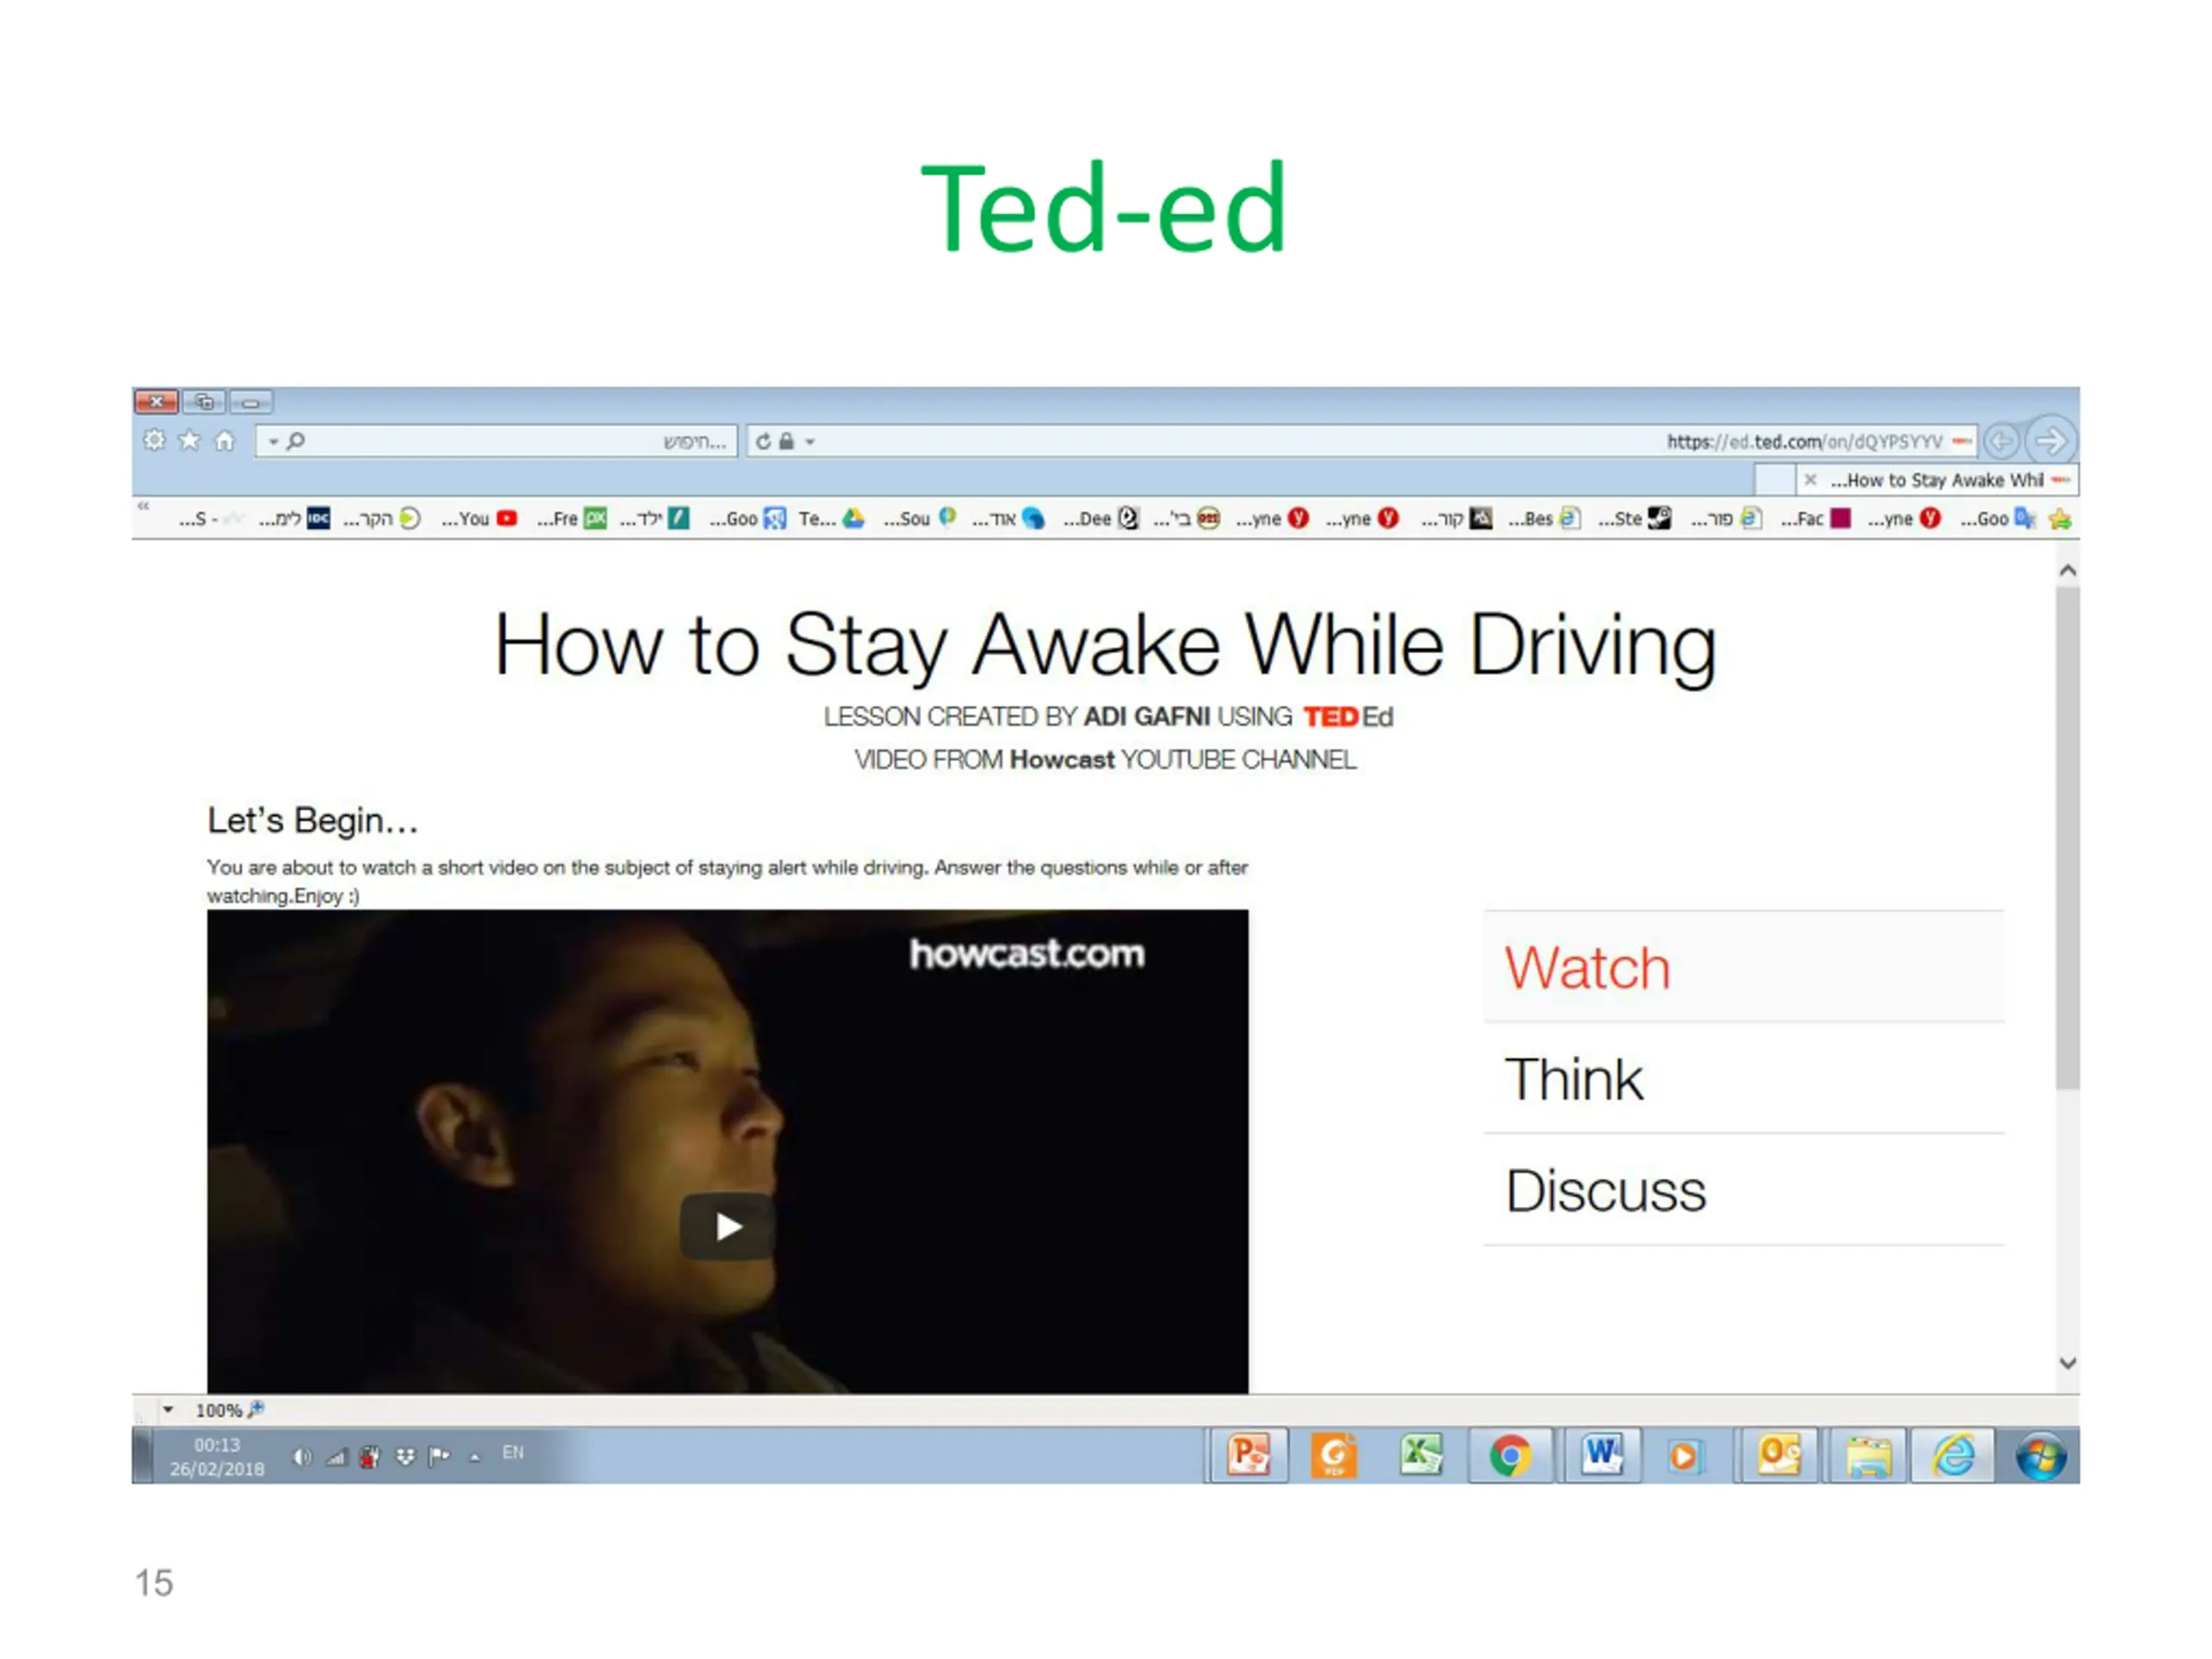The image size is (2212, 1659).
Task: Open the 'Fre...' bookmark in favorites bar
Action: coord(571,518)
